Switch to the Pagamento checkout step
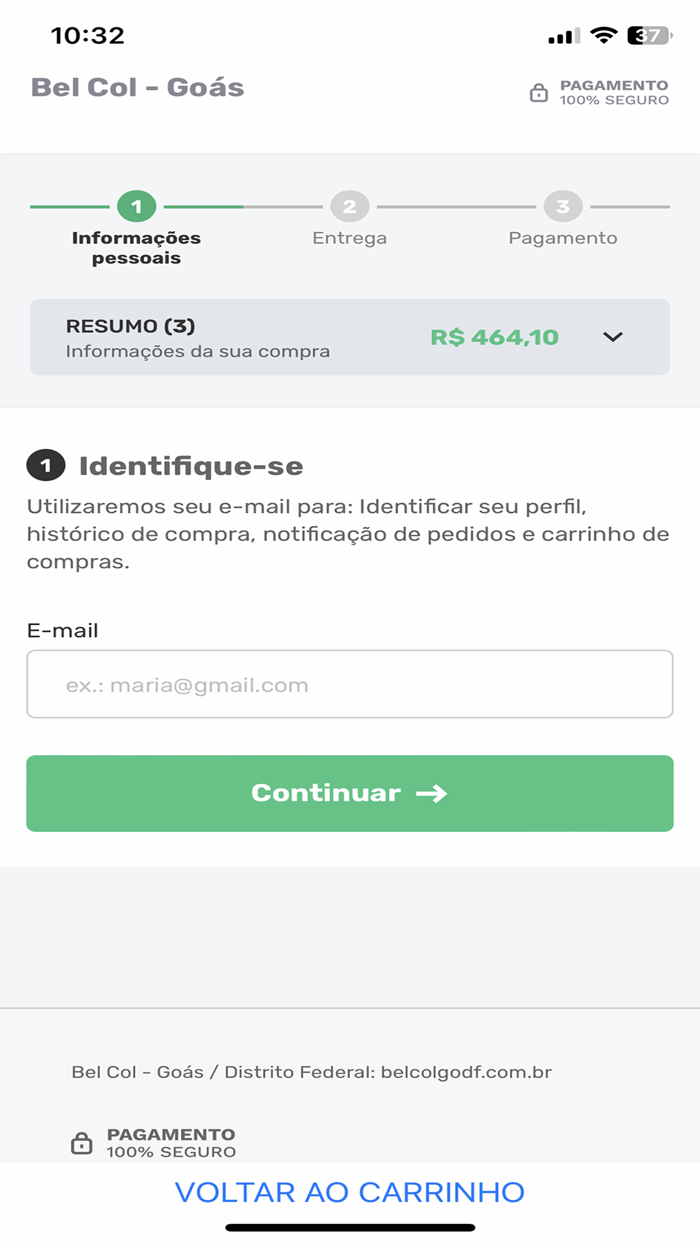The height and width of the screenshot is (1244, 700). [564, 238]
